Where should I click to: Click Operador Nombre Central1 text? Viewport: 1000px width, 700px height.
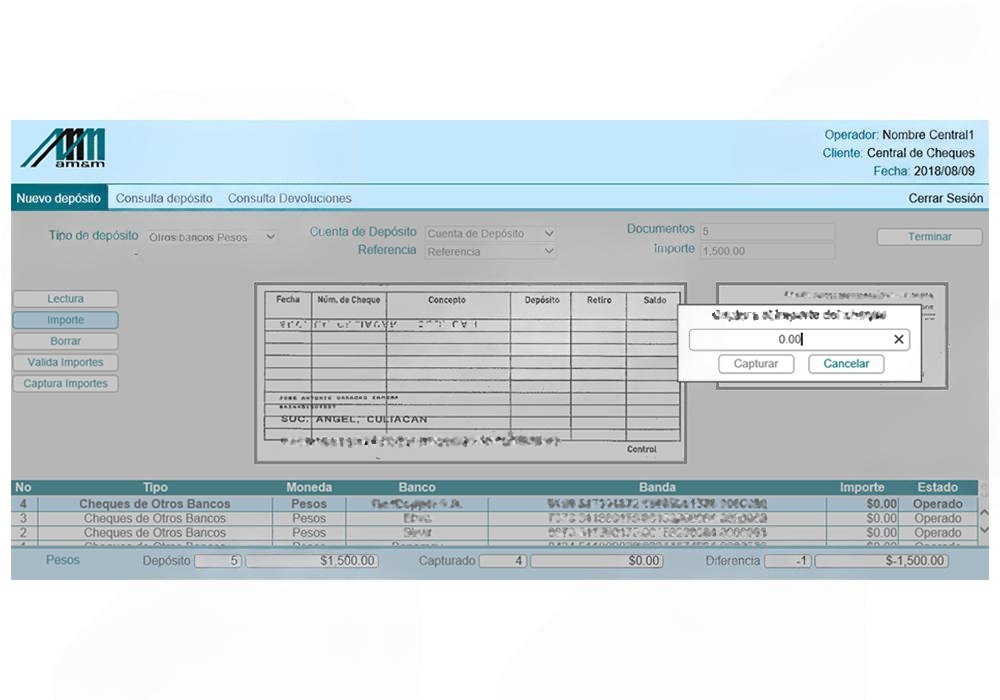(899, 135)
